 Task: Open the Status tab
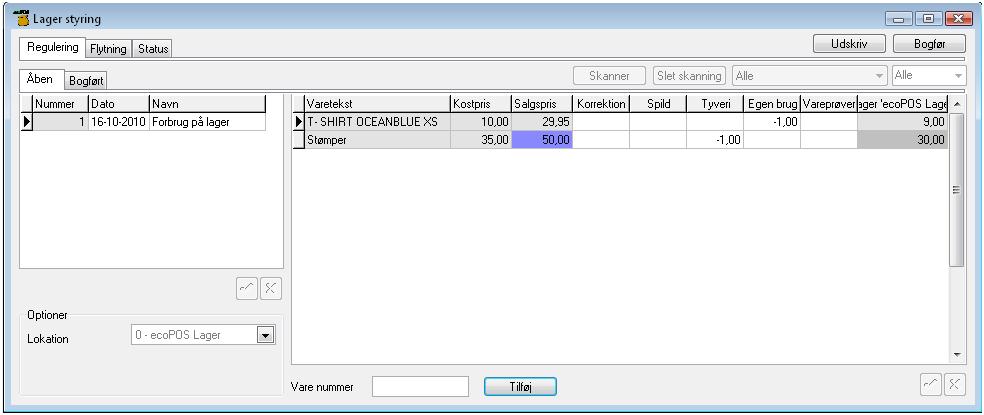pyautogui.click(x=153, y=49)
